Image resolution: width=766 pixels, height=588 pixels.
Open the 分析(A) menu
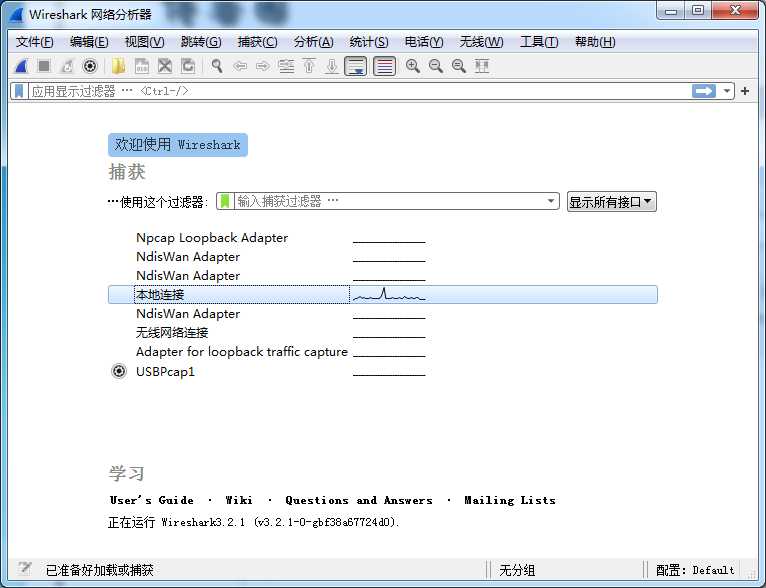313,42
